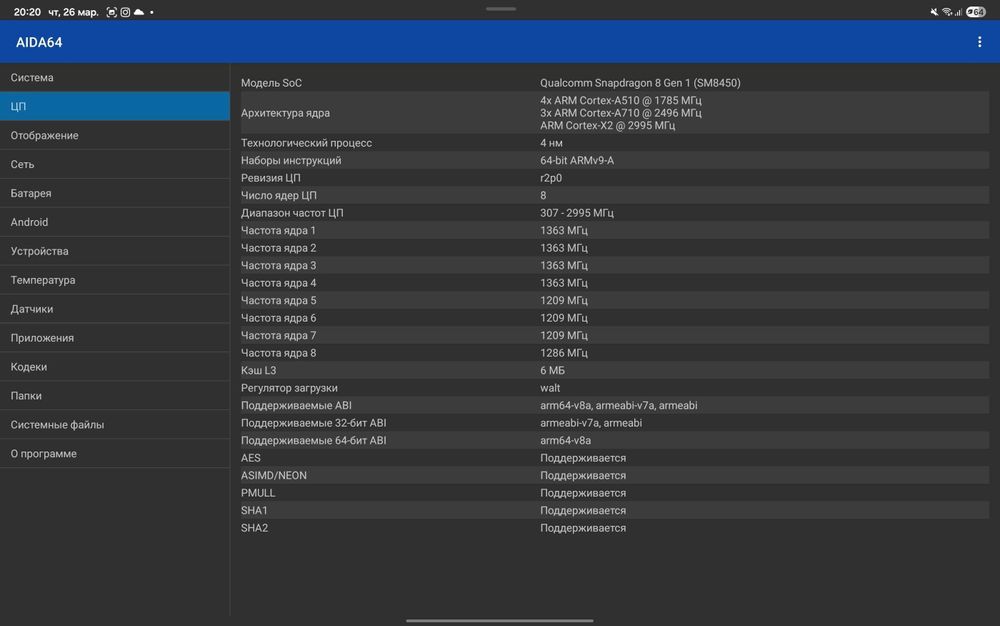Select the Технологический процесс row
1000x626 pixels.
(x=615, y=143)
